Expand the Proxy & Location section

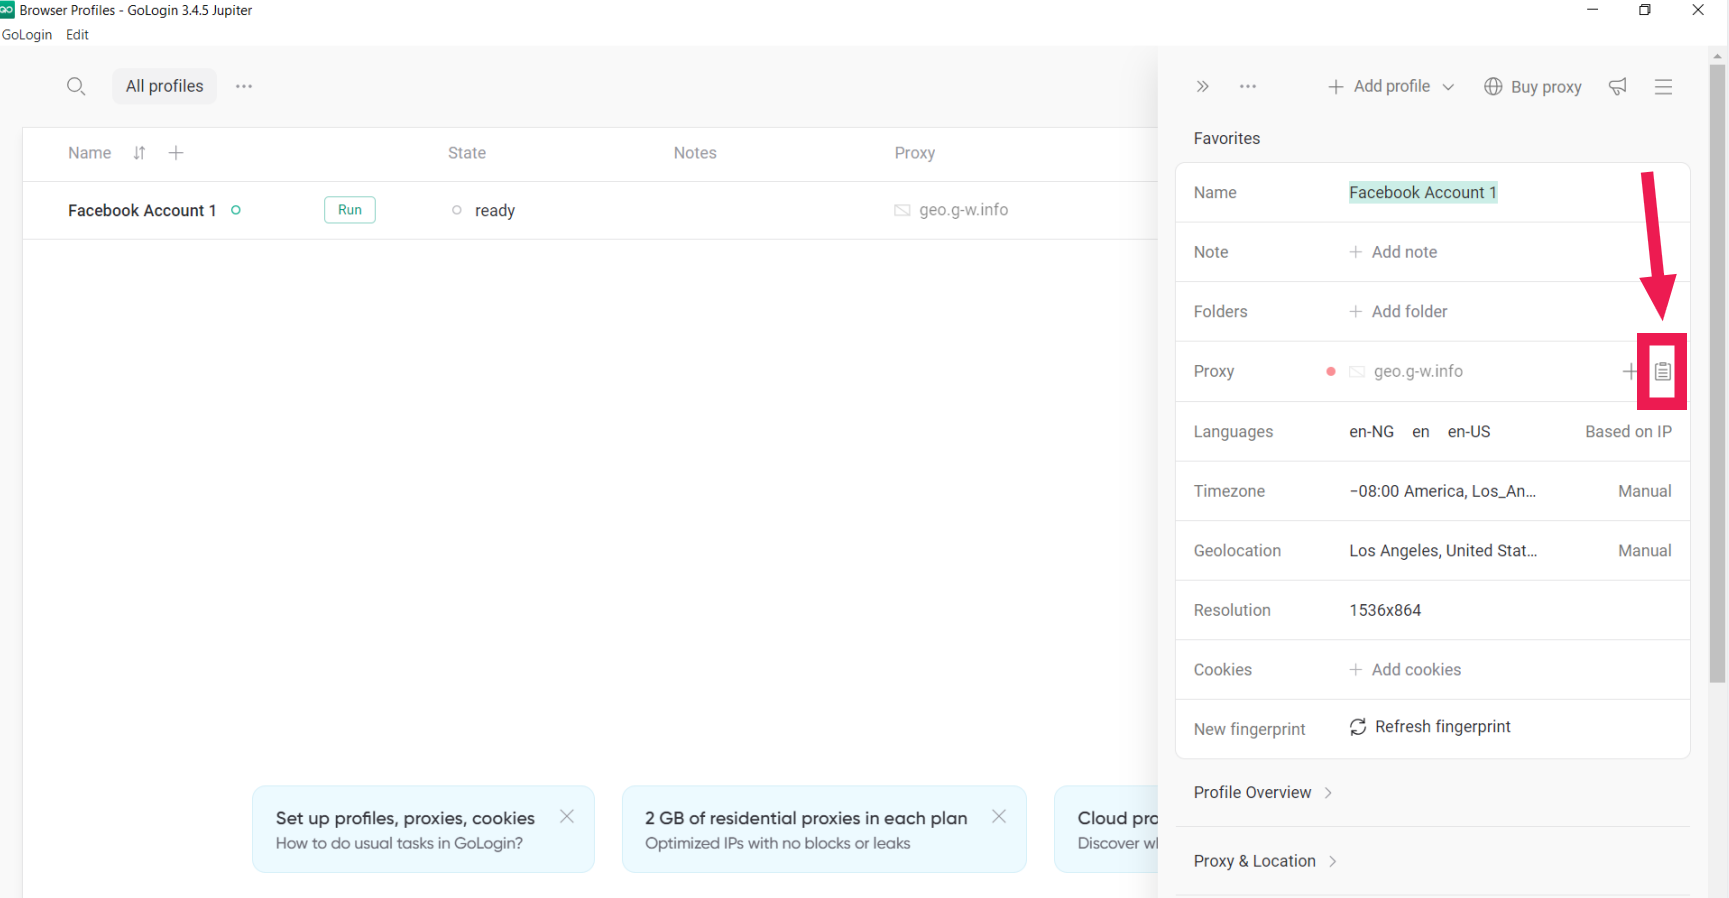tap(1265, 861)
